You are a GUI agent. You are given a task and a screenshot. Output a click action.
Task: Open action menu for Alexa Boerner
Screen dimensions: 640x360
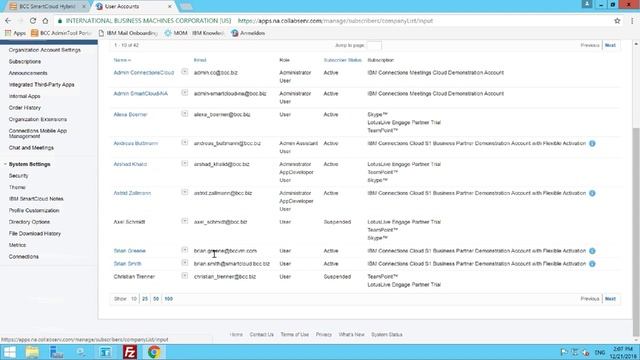coord(184,114)
